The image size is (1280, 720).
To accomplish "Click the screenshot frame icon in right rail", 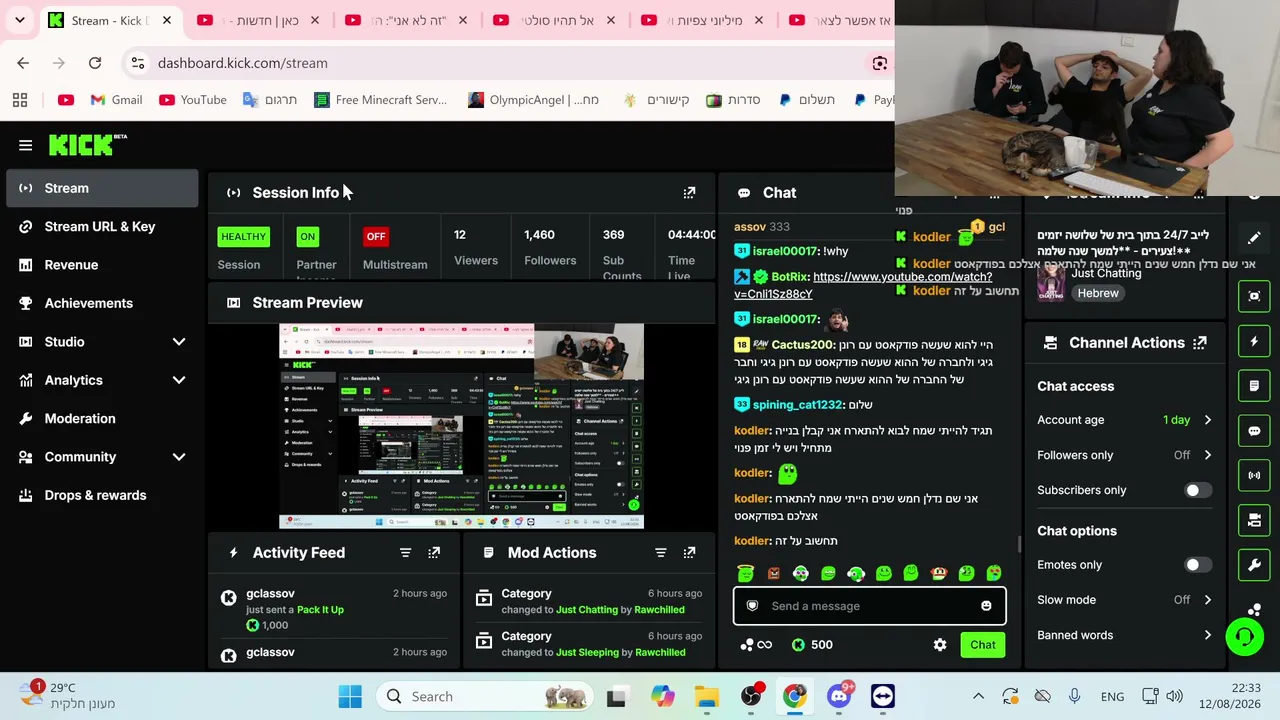I will point(1254,296).
